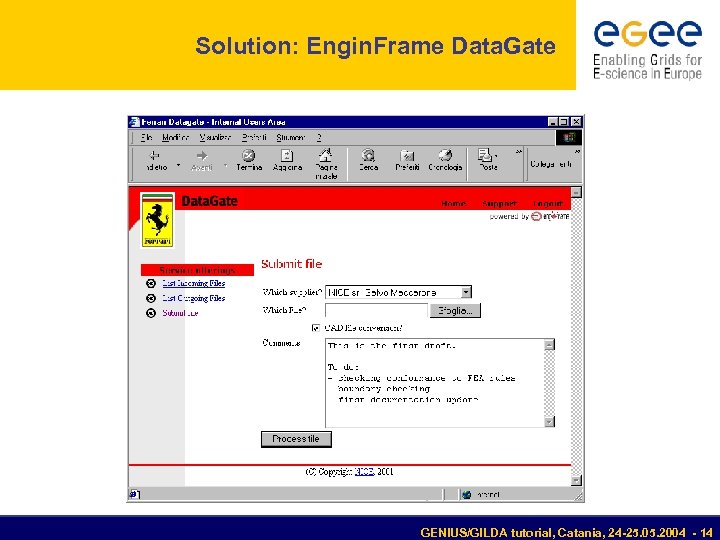The height and width of the screenshot is (540, 720).
Task: Click the bullet icon beside Submit file
Action: (151, 313)
